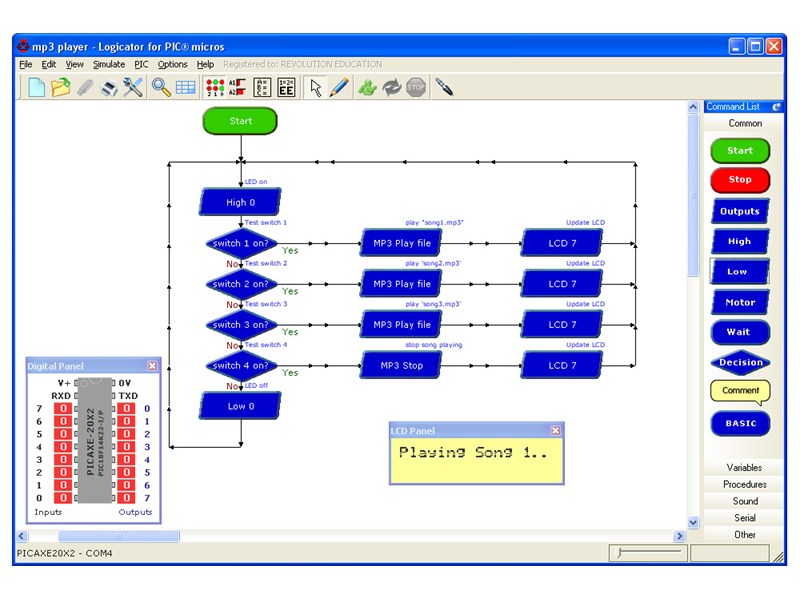The width and height of the screenshot is (800, 600).
Task: Pick the Decision diamond command
Action: tap(740, 363)
